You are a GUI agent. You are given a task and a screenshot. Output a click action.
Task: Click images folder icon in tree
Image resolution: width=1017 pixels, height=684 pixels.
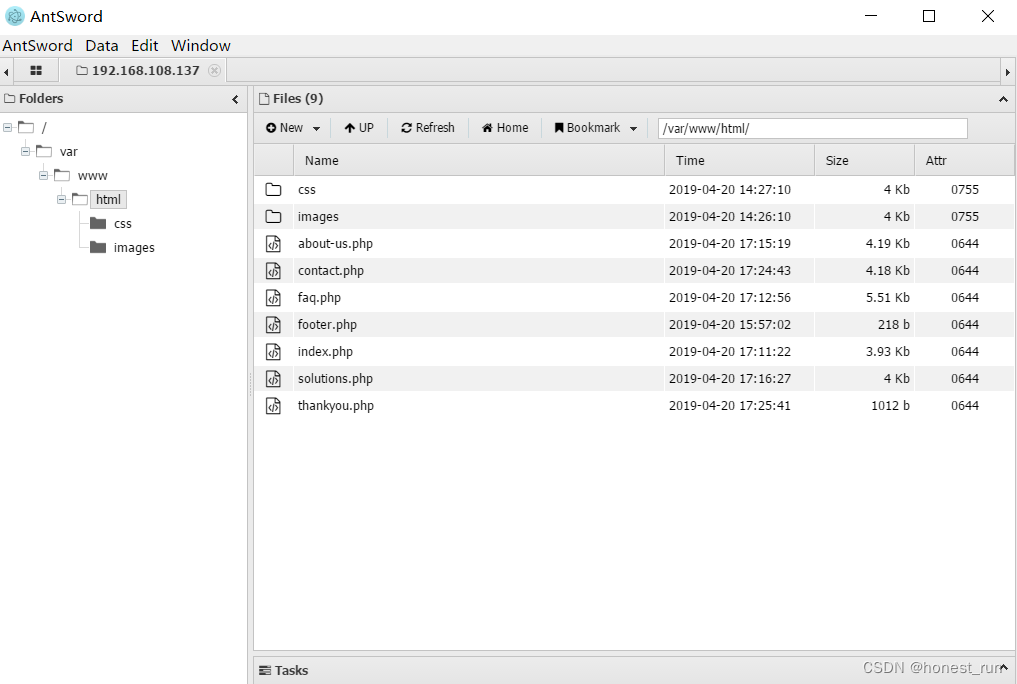point(98,247)
